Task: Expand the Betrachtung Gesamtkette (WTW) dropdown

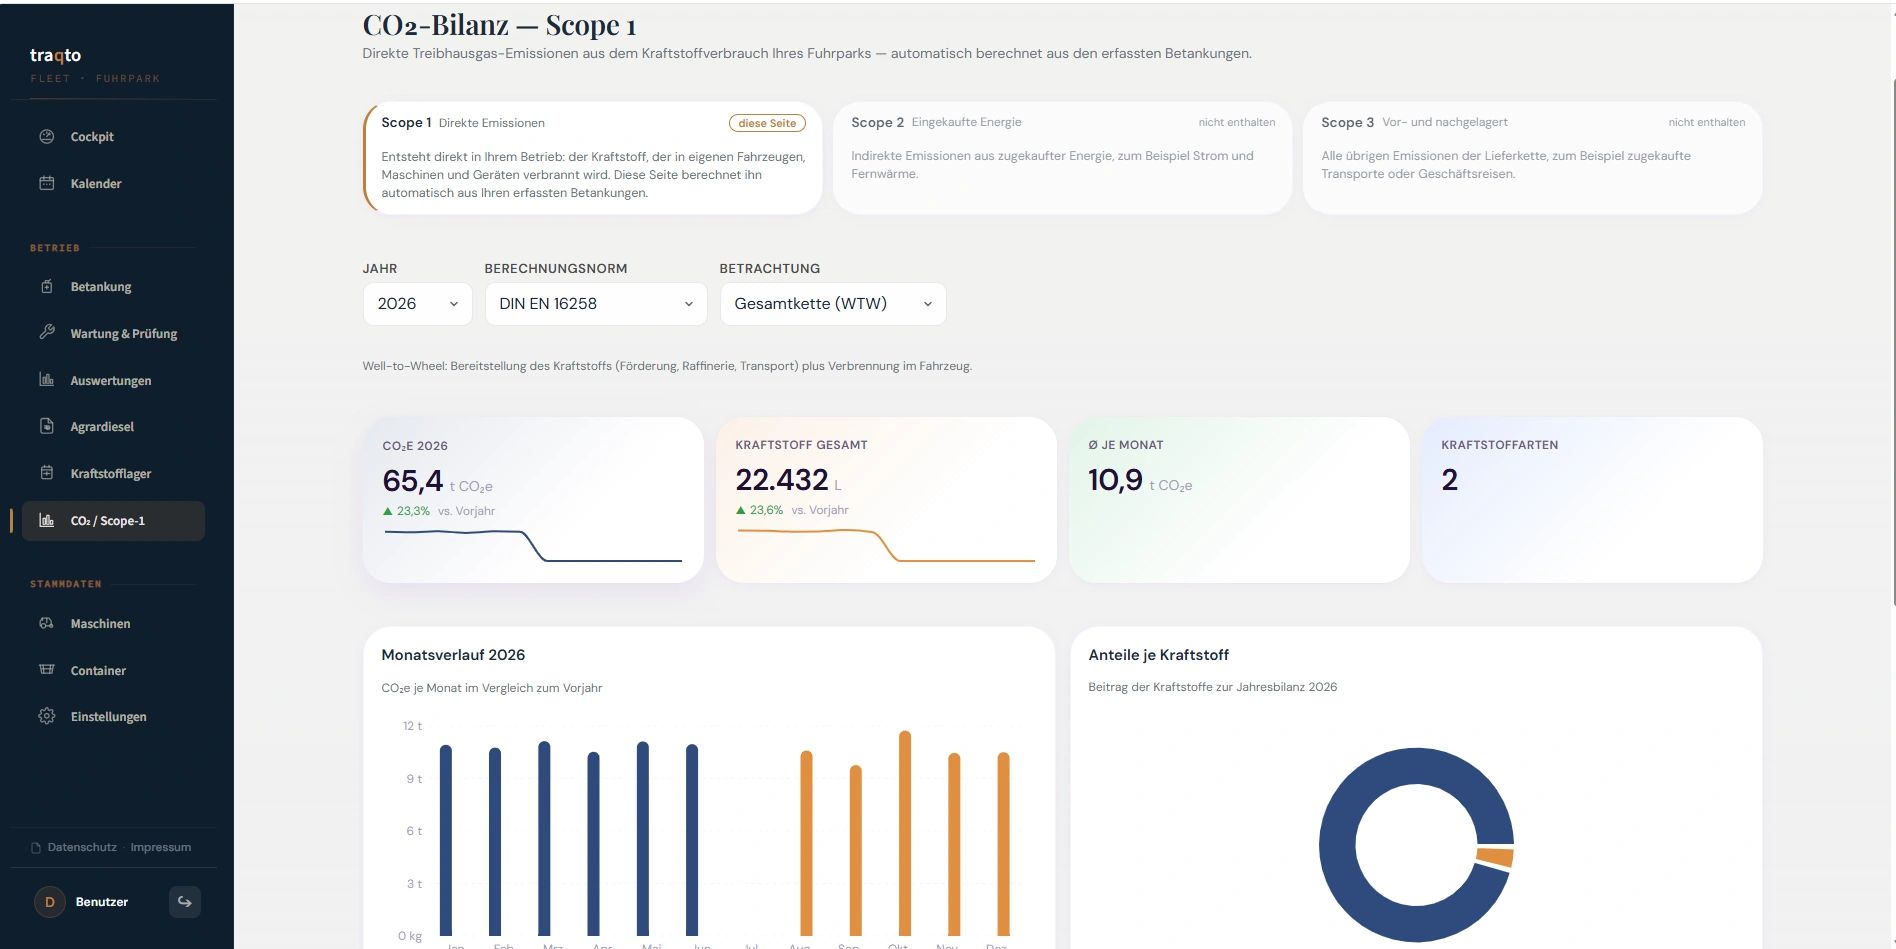Action: click(833, 304)
